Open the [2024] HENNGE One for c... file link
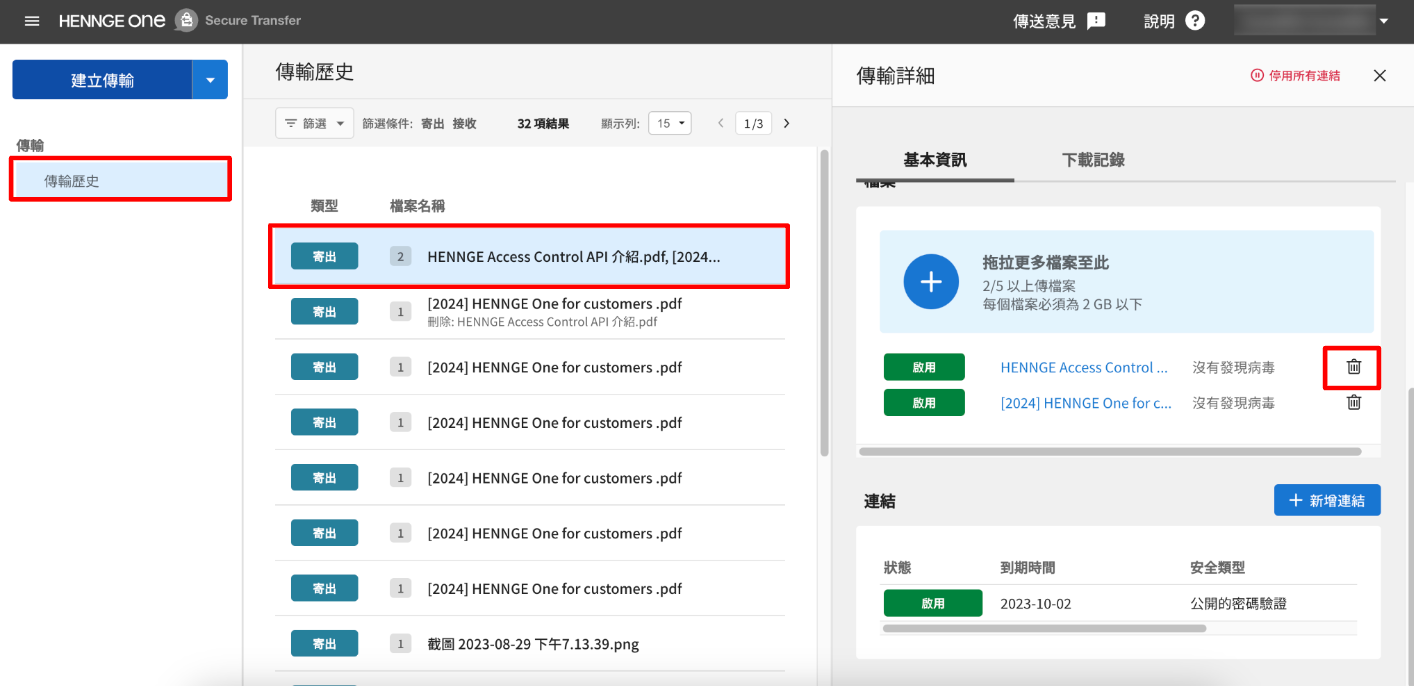 click(x=1086, y=403)
